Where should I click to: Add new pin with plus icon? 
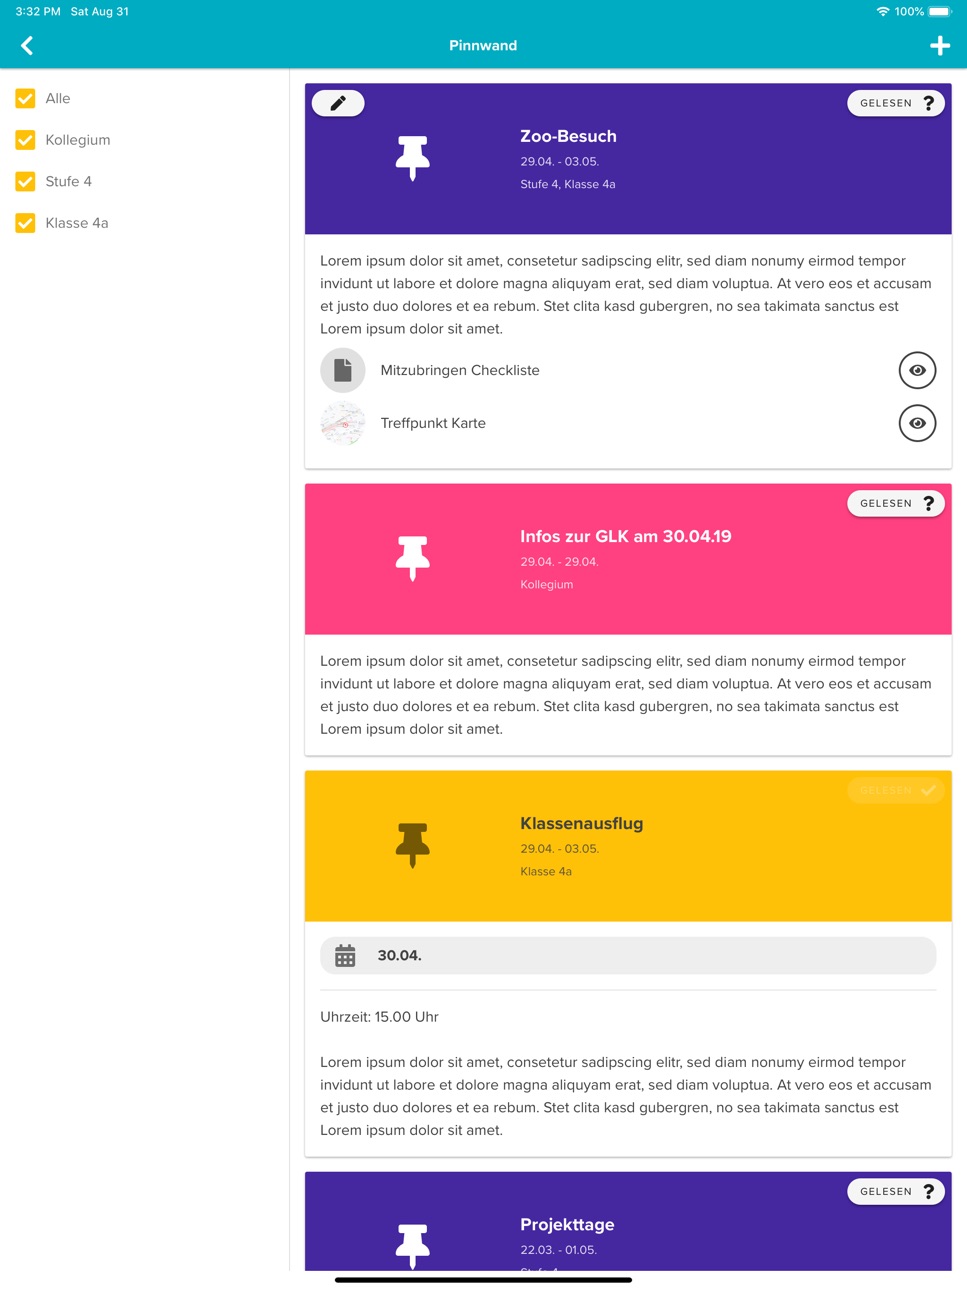point(939,45)
